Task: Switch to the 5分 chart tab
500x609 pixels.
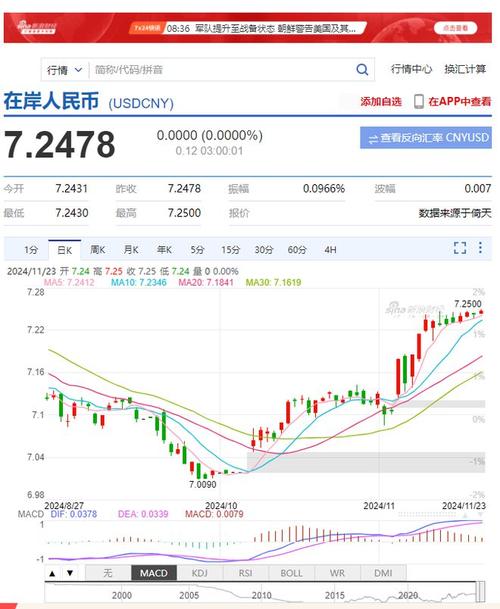Action: click(197, 250)
